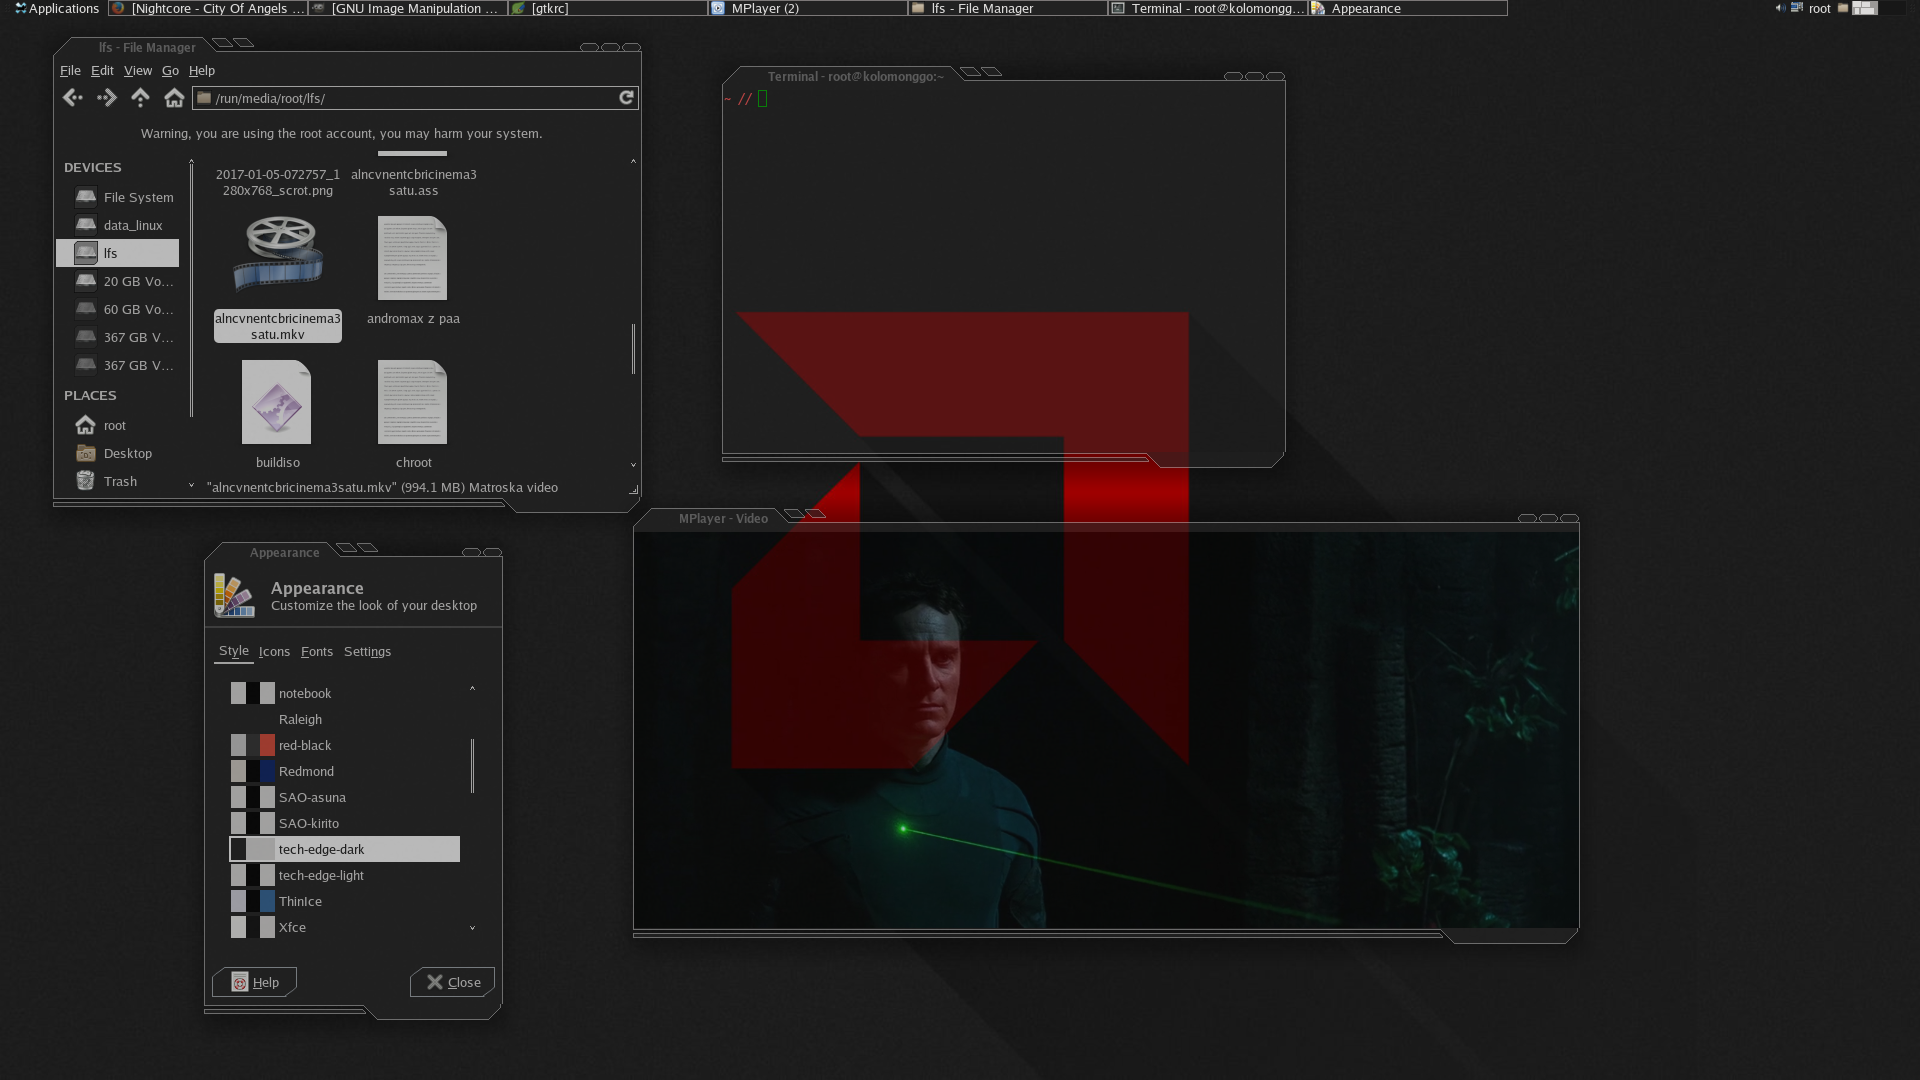Image resolution: width=1920 pixels, height=1080 pixels.
Task: Open Desktop place in sidebar
Action: (118, 453)
